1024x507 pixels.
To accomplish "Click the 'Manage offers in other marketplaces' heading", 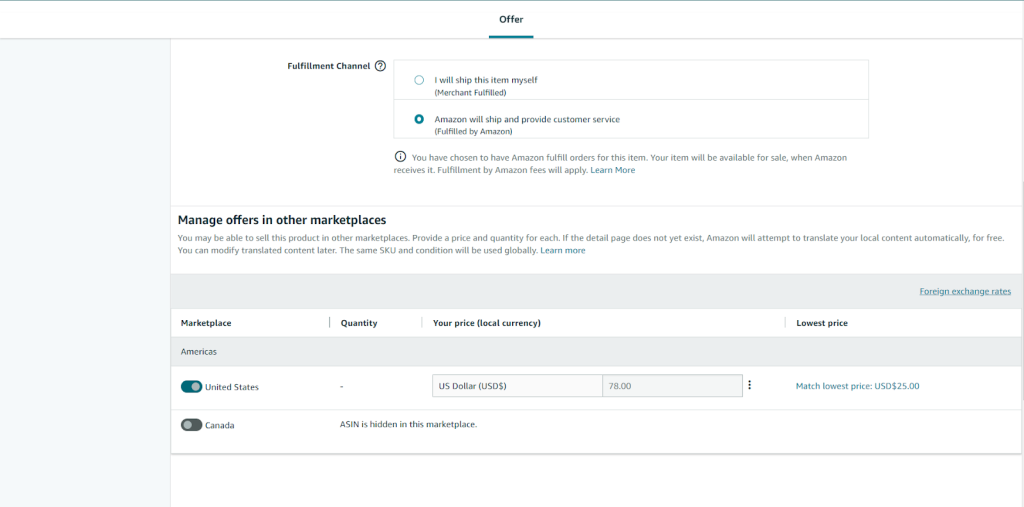I will (282, 220).
